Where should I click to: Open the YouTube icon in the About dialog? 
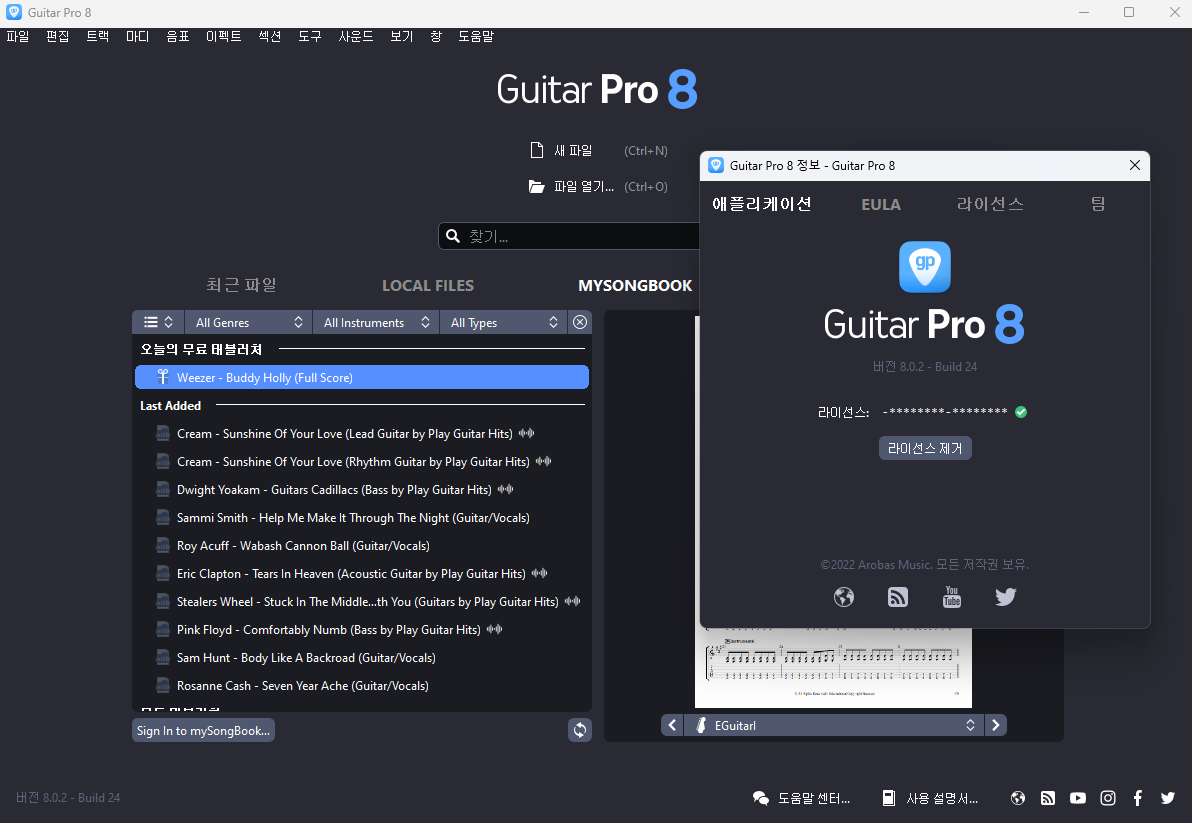(x=952, y=597)
